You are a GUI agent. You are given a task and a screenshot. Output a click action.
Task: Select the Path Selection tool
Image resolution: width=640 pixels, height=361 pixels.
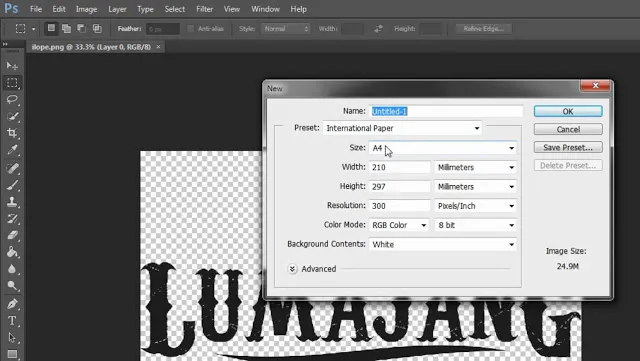(x=12, y=337)
